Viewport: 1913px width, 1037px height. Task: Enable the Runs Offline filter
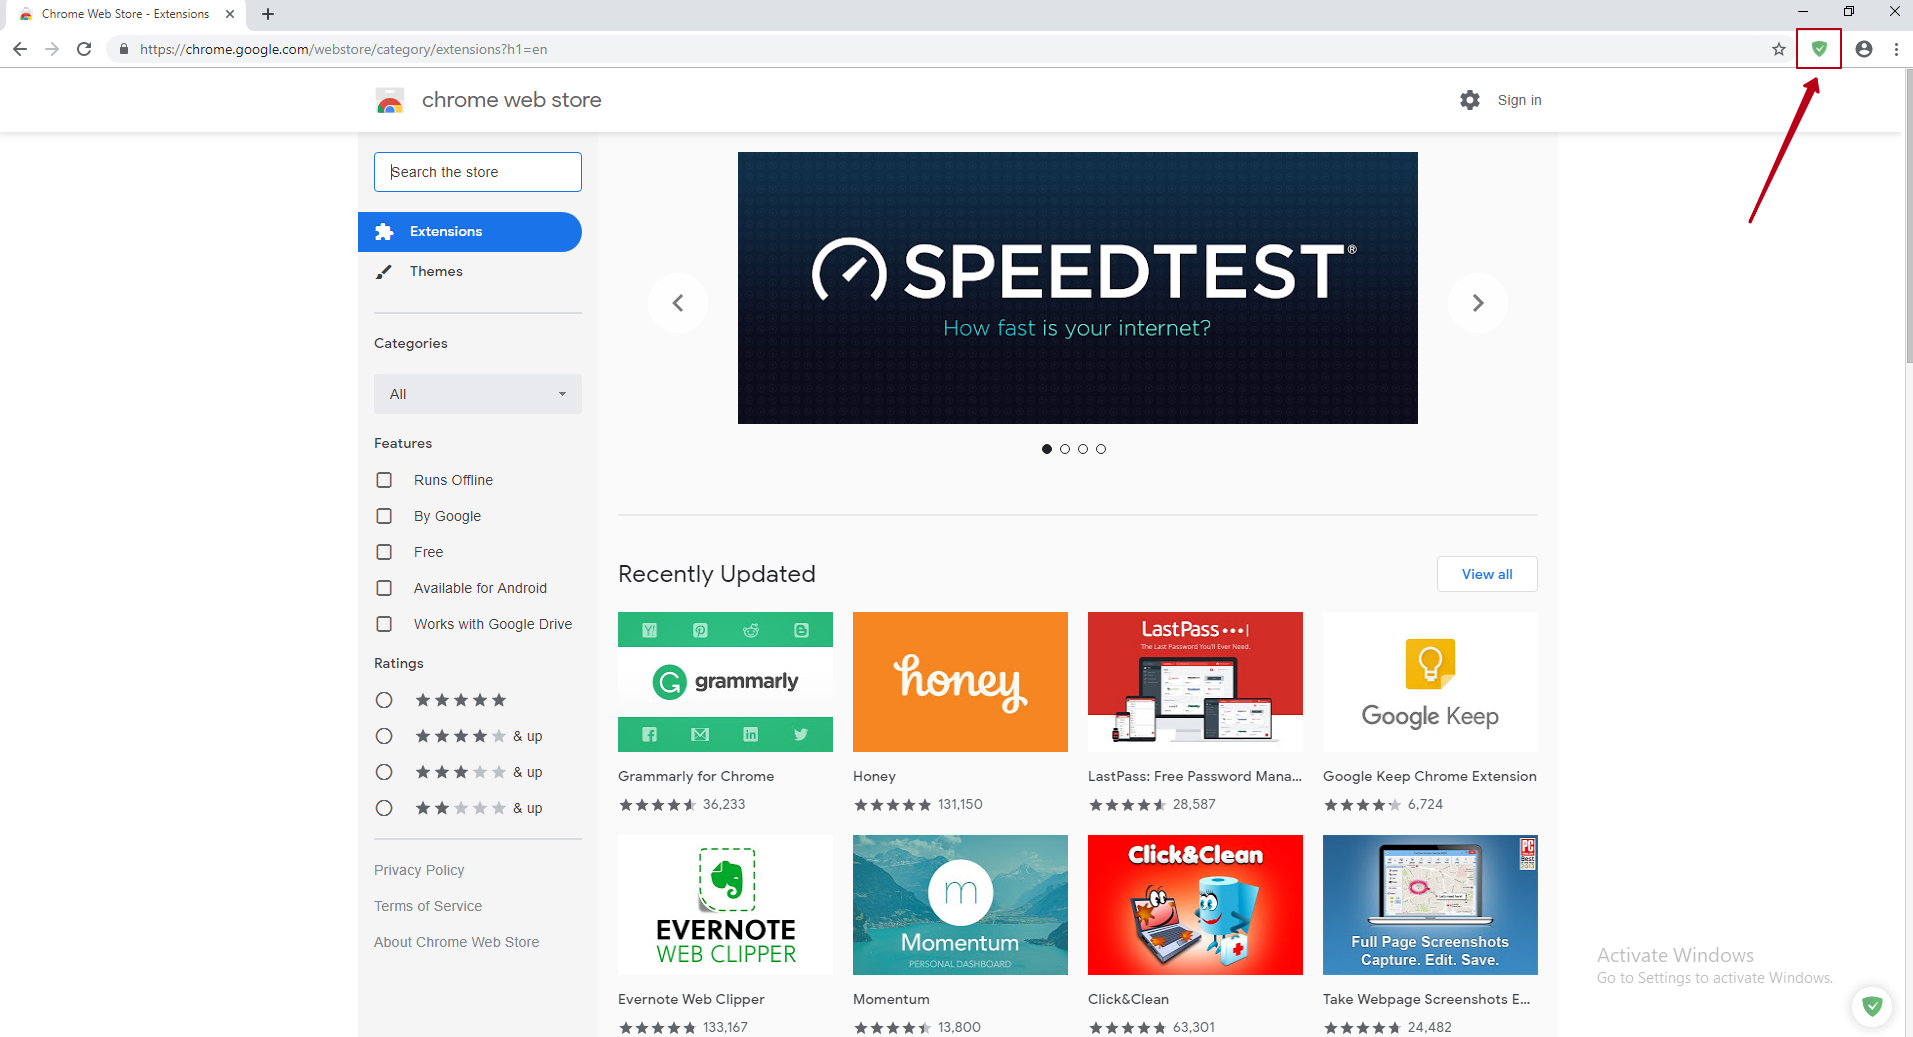(384, 480)
